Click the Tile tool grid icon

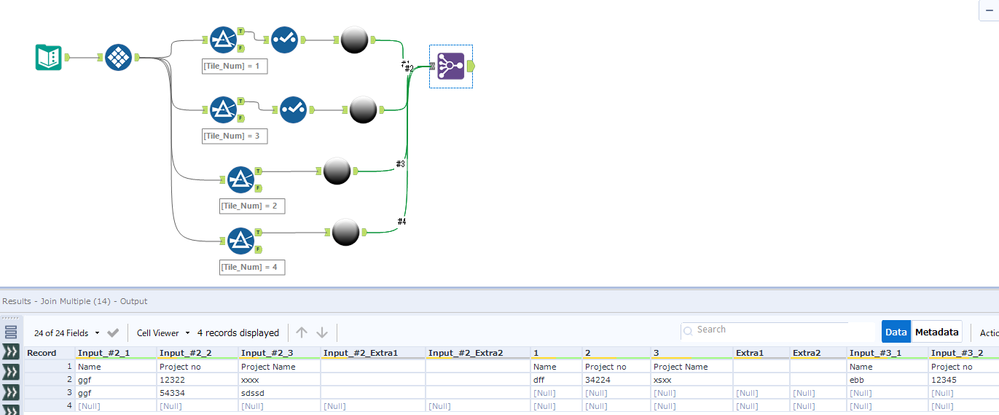click(119, 57)
